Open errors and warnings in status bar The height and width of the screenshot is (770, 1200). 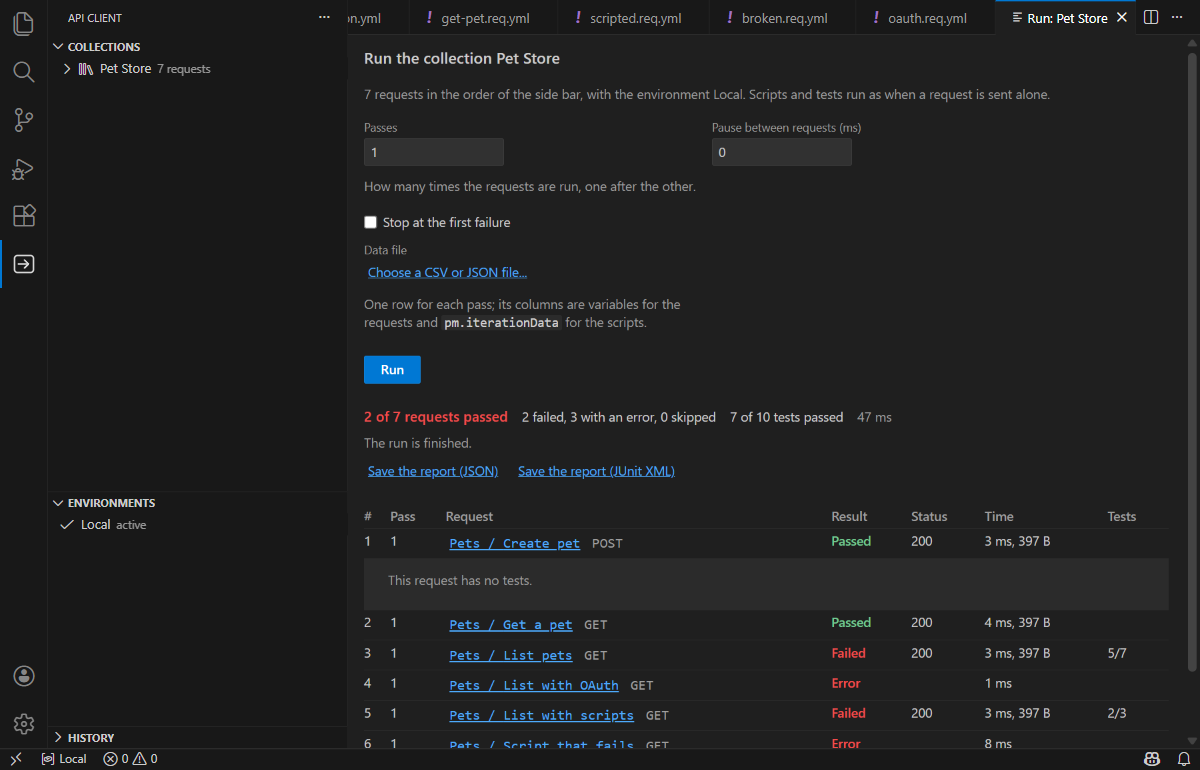click(130, 759)
